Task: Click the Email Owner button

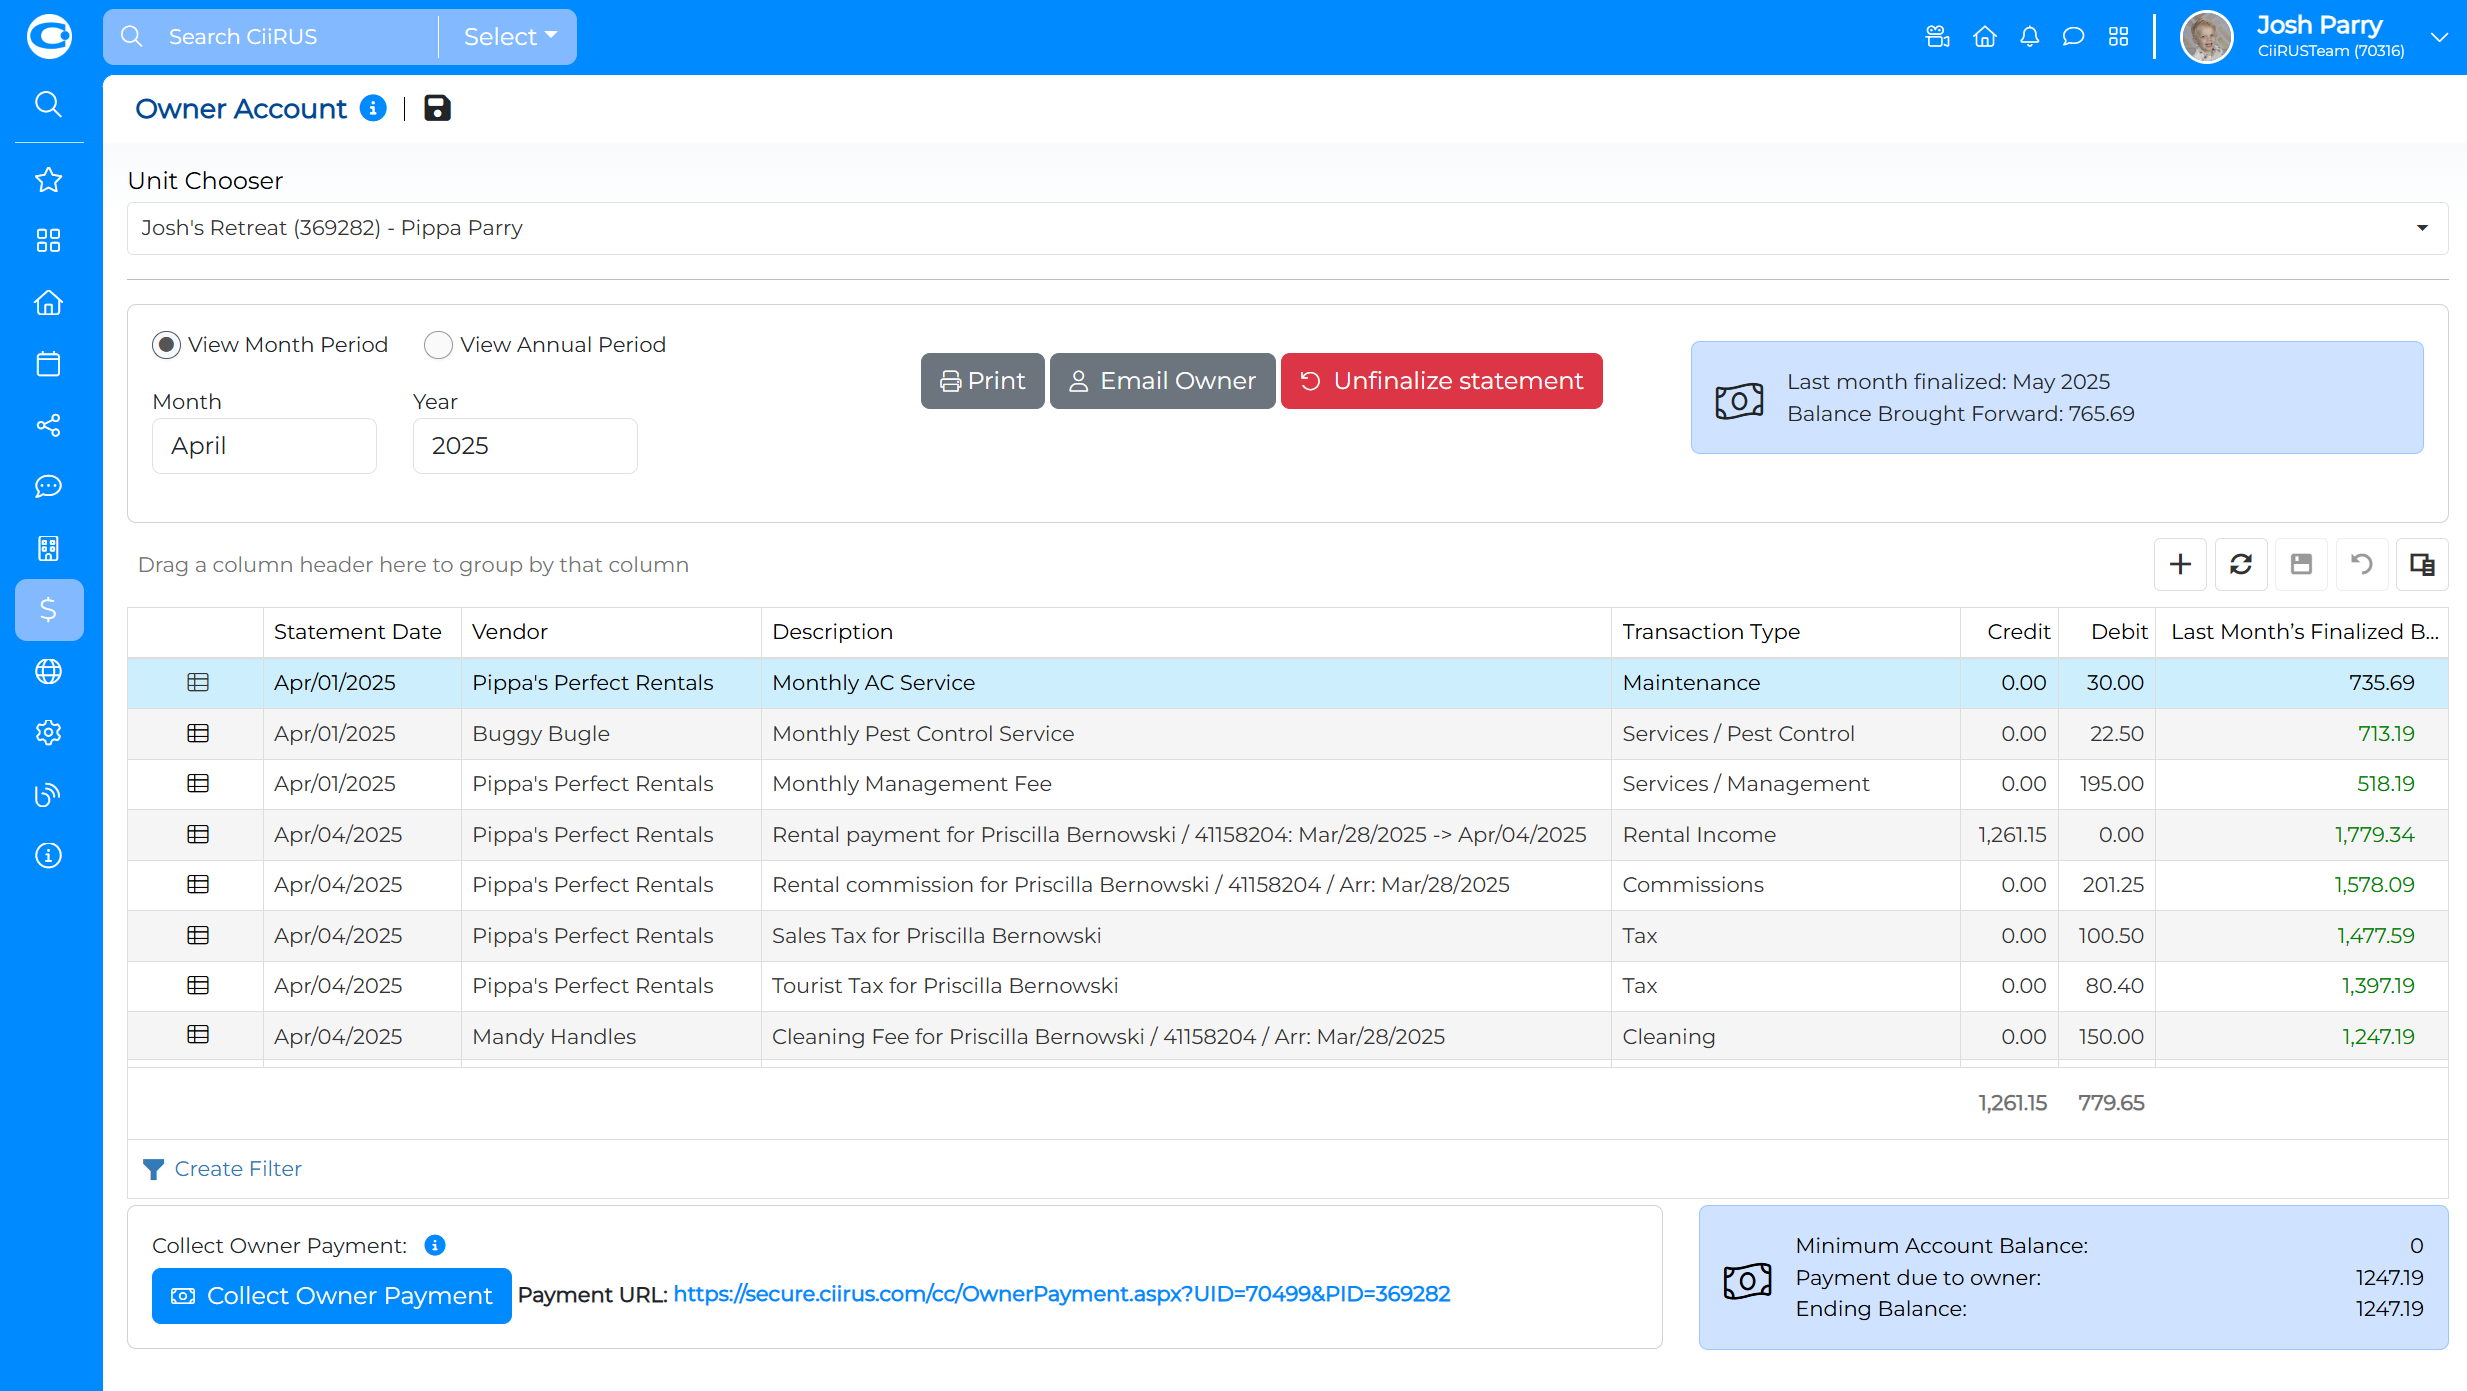Action: [1162, 381]
